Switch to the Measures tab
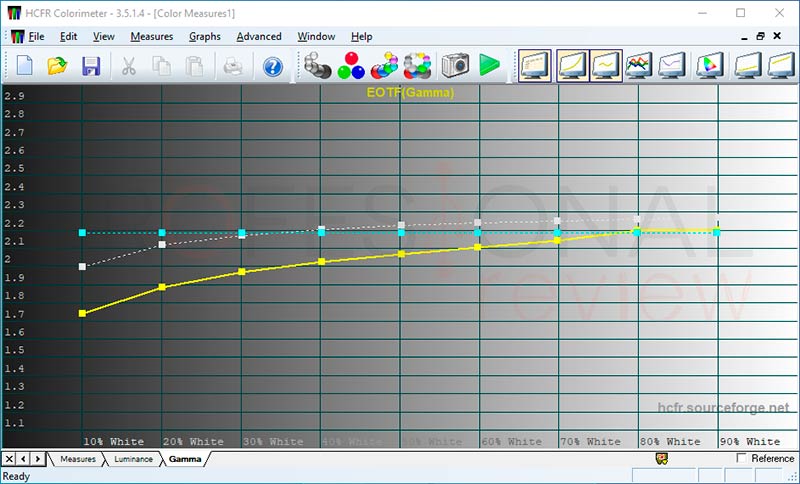Image resolution: width=800 pixels, height=484 pixels. (x=78, y=459)
